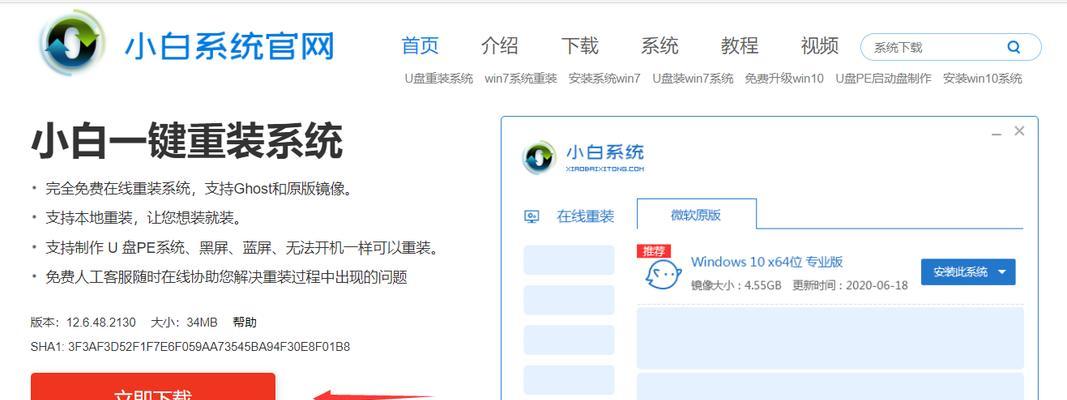Open the 视频 navigation tab
The width and height of the screenshot is (1067, 400).
819,46
